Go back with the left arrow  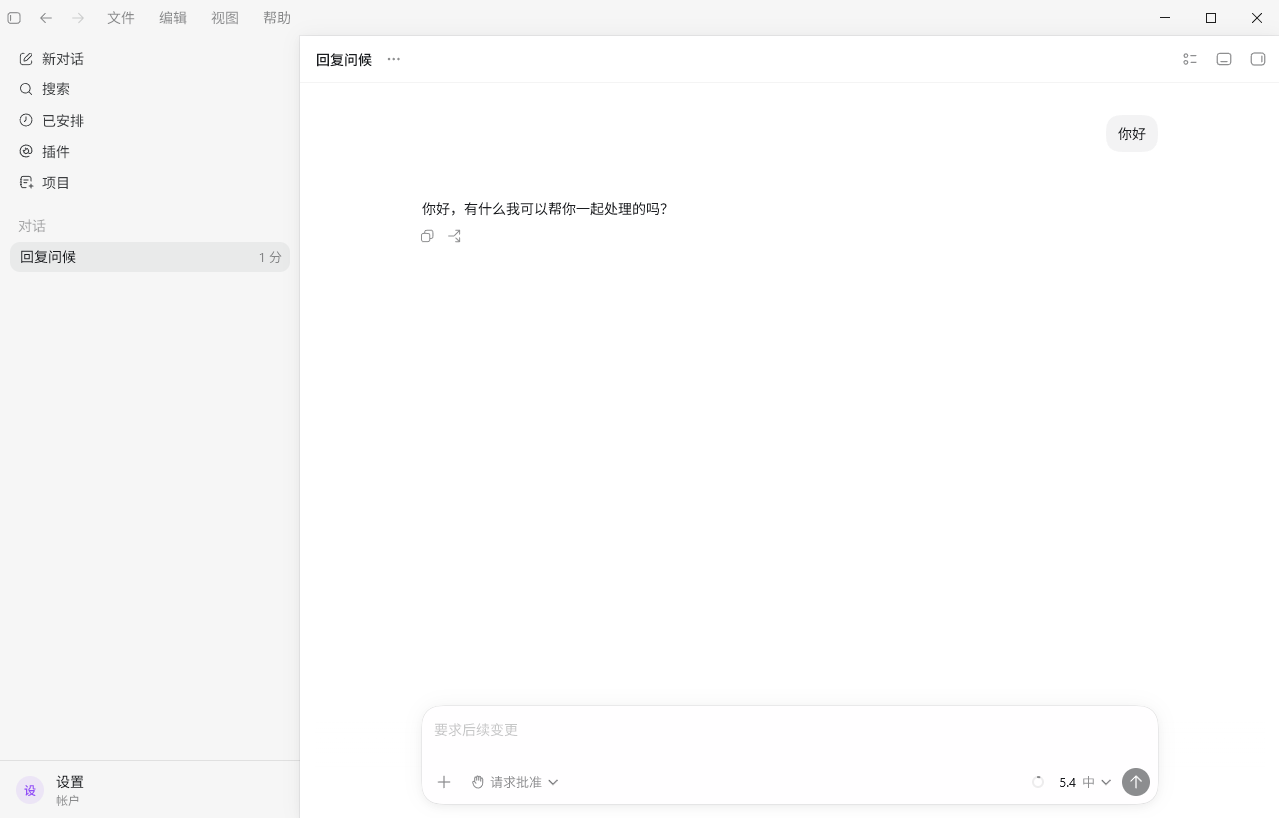[x=46, y=18]
